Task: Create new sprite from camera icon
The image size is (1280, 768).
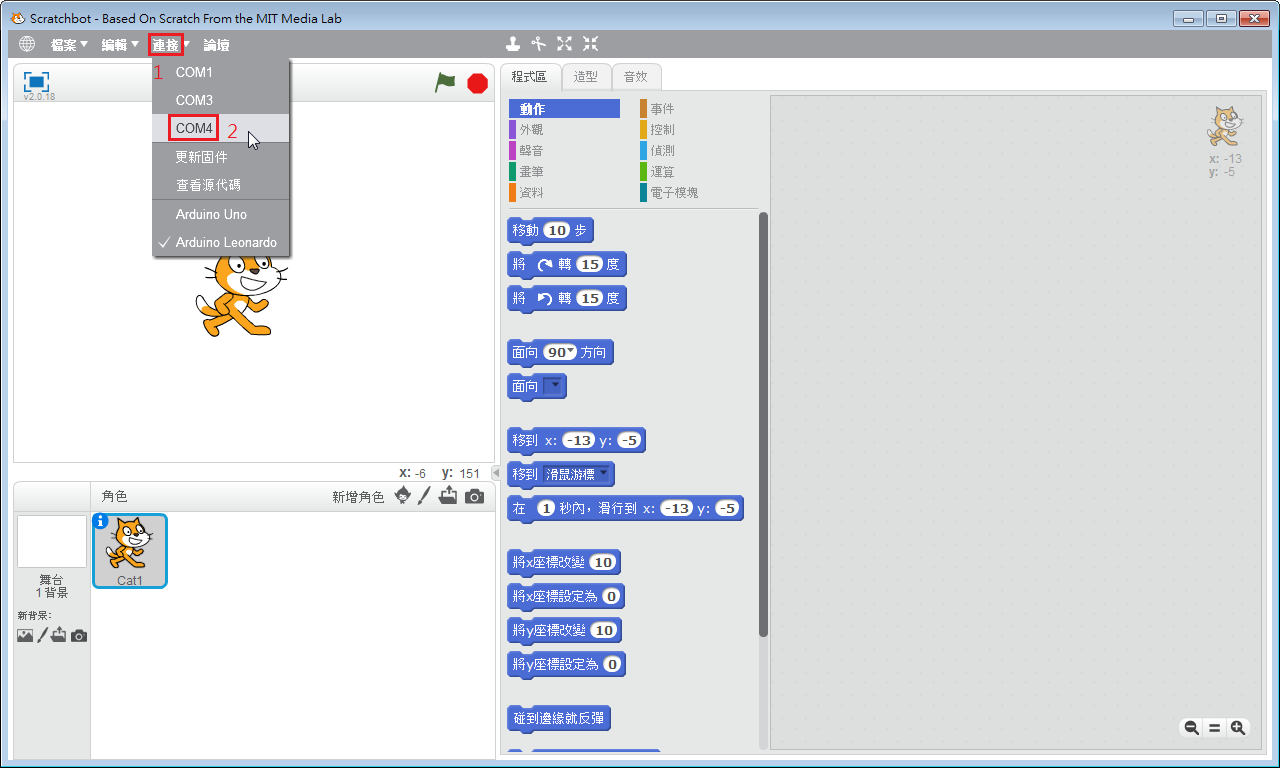Action: 474,496
